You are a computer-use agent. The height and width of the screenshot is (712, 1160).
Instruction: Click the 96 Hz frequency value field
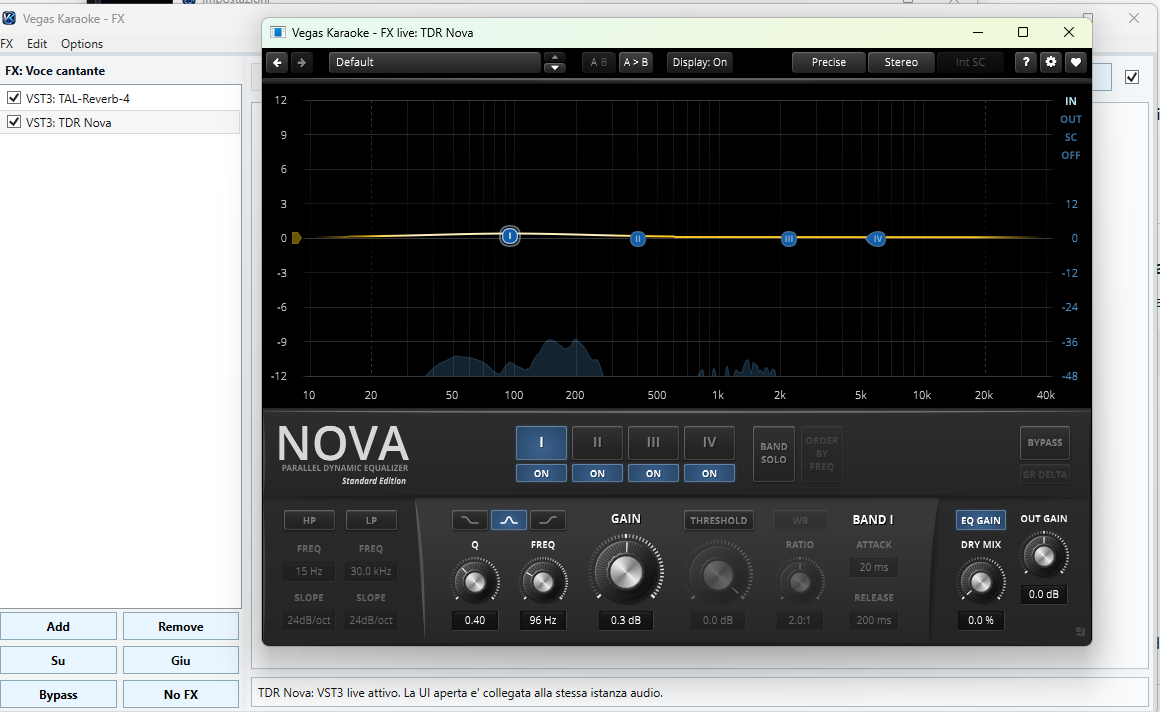point(543,620)
